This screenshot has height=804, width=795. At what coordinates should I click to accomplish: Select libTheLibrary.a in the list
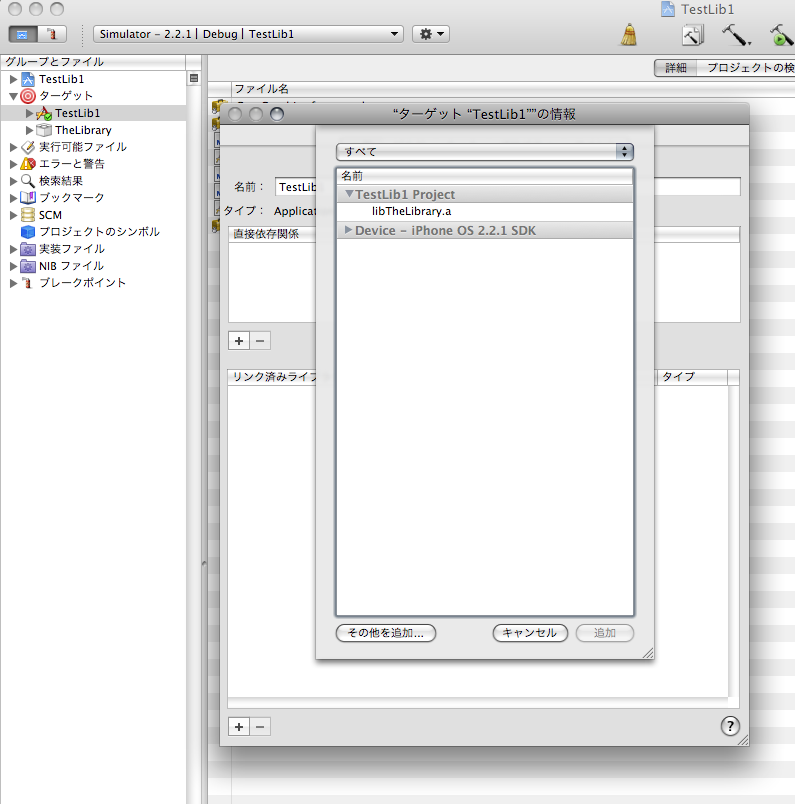(x=485, y=211)
